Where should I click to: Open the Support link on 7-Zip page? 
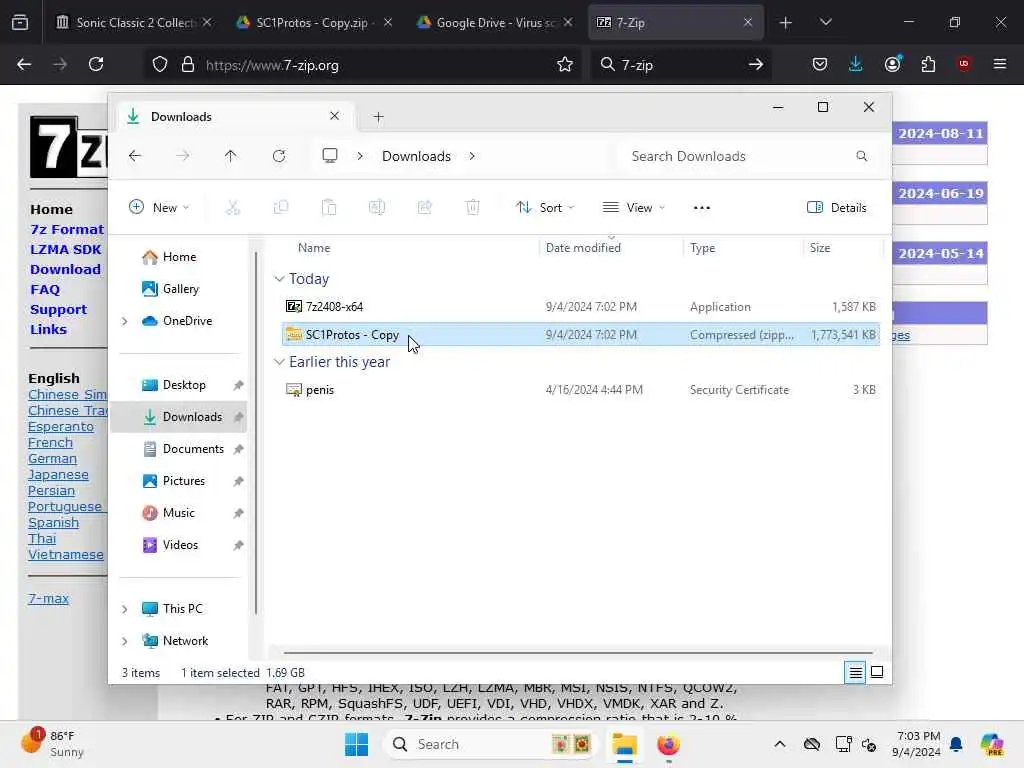coord(58,310)
